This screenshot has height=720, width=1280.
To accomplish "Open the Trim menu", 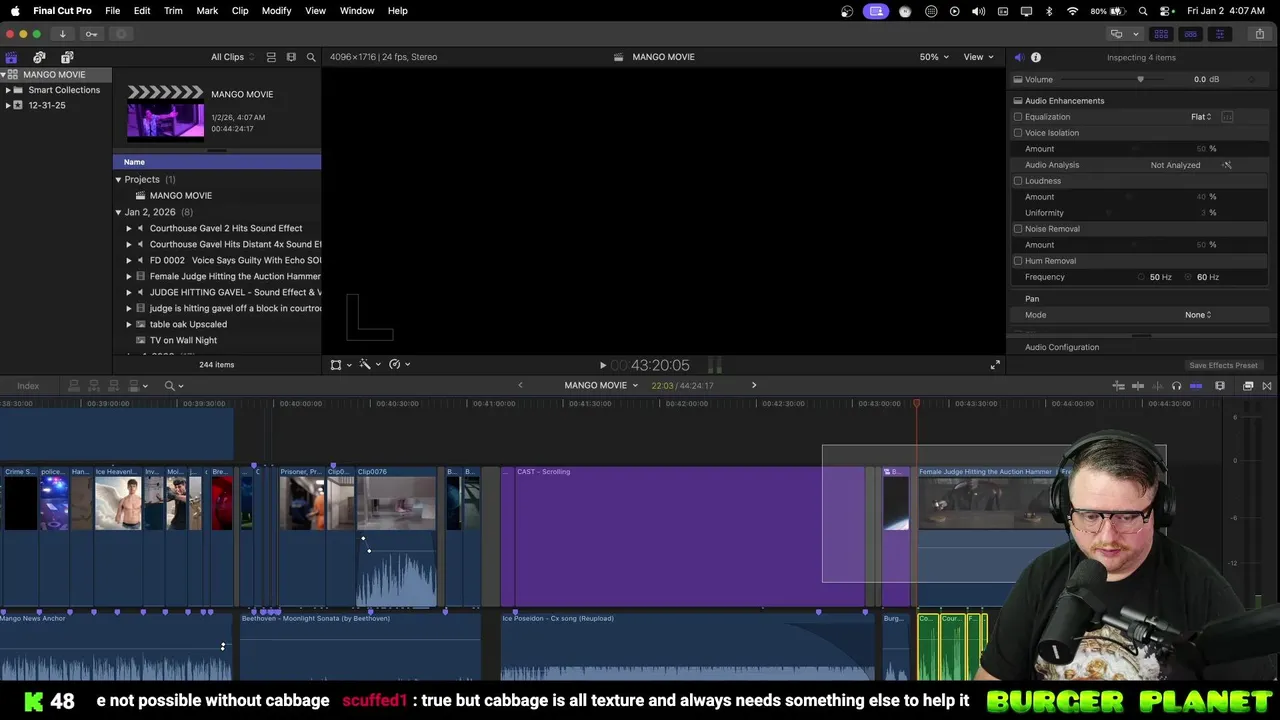I will [173, 11].
